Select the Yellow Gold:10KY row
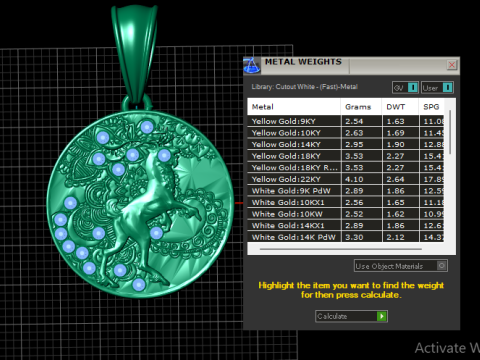Image resolution: width=480 pixels, height=360 pixels. [345, 133]
